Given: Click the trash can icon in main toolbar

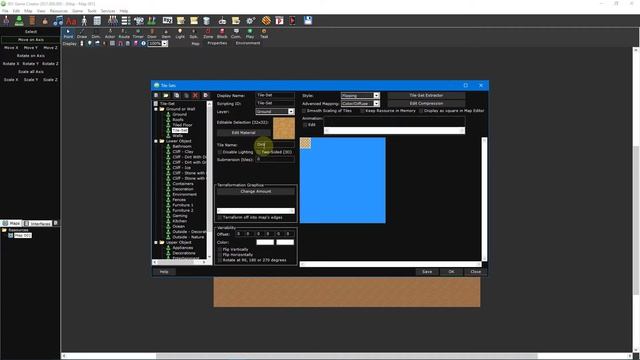Looking at the screenshot, I should coord(207,20).
